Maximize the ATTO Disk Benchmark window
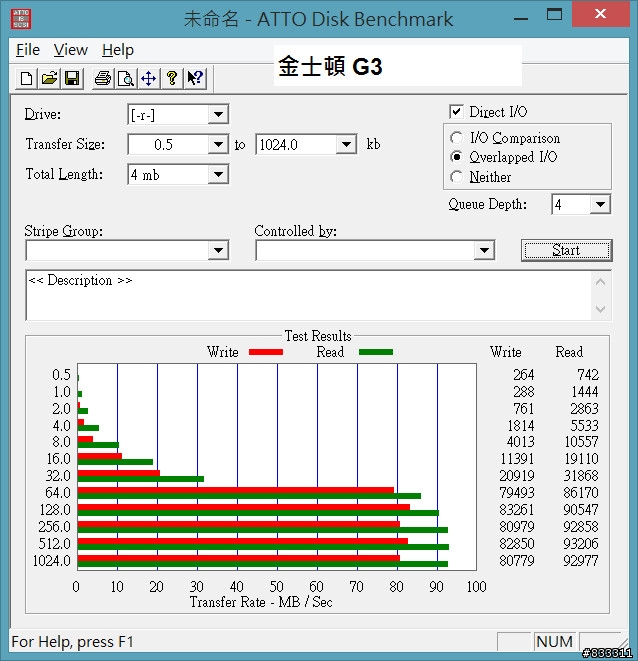Screen dimensions: 638x661 pos(554,15)
